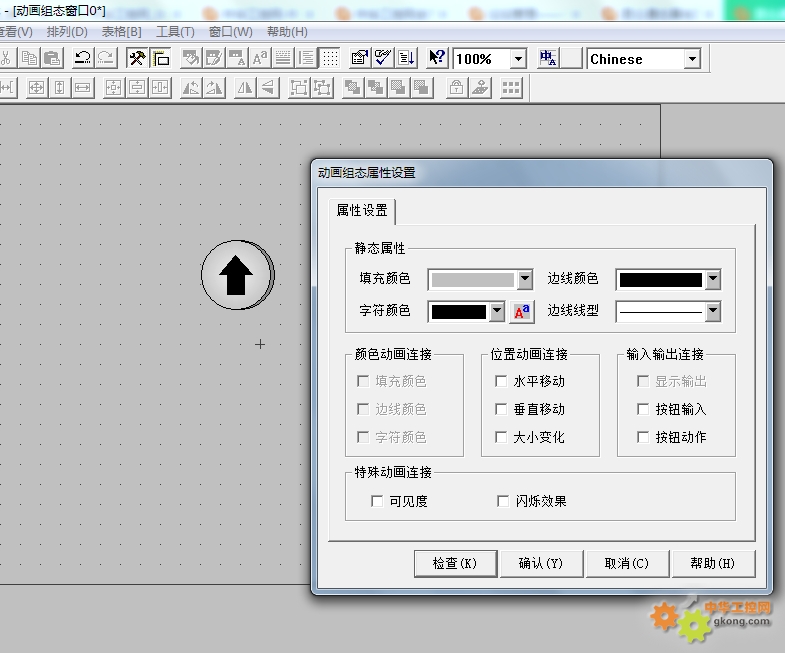Click the undo arrow icon
Image resolution: width=785 pixels, height=653 pixels.
[x=83, y=58]
